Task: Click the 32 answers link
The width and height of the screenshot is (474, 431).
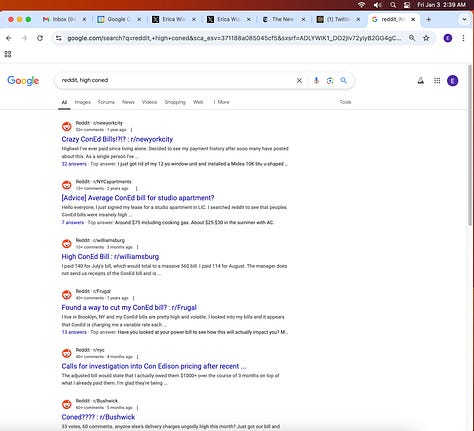Action: [74, 164]
